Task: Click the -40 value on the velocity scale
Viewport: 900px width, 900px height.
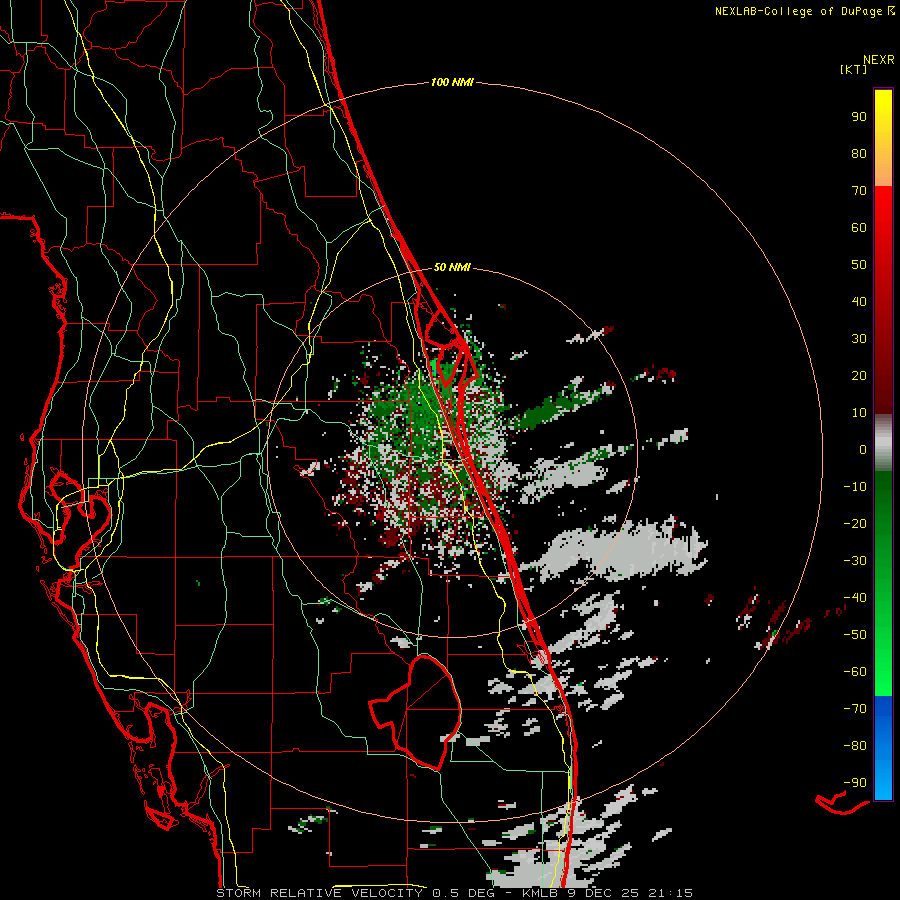Action: coord(855,598)
